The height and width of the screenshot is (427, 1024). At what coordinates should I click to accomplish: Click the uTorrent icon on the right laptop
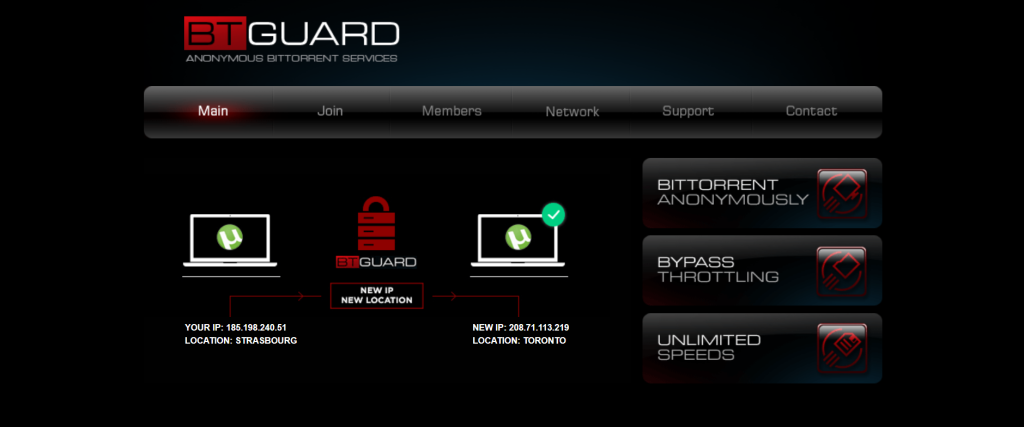519,237
